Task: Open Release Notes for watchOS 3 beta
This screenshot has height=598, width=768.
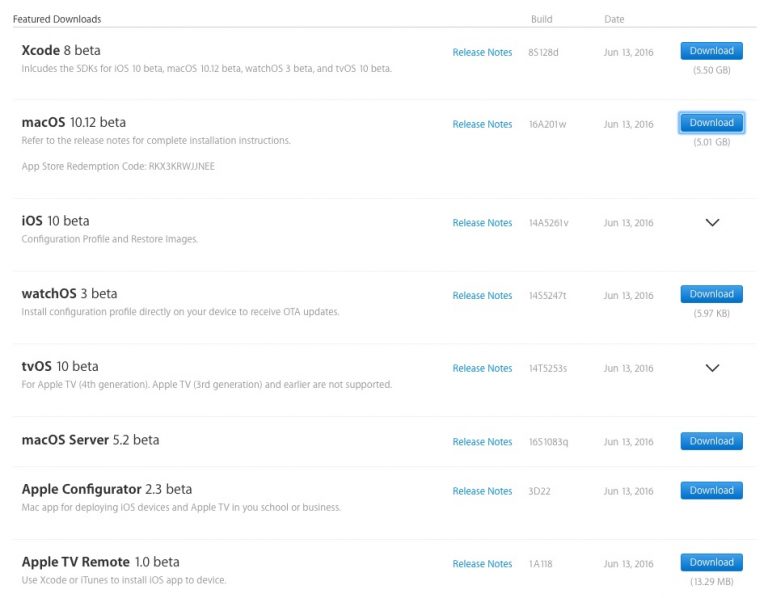Action: tap(482, 296)
